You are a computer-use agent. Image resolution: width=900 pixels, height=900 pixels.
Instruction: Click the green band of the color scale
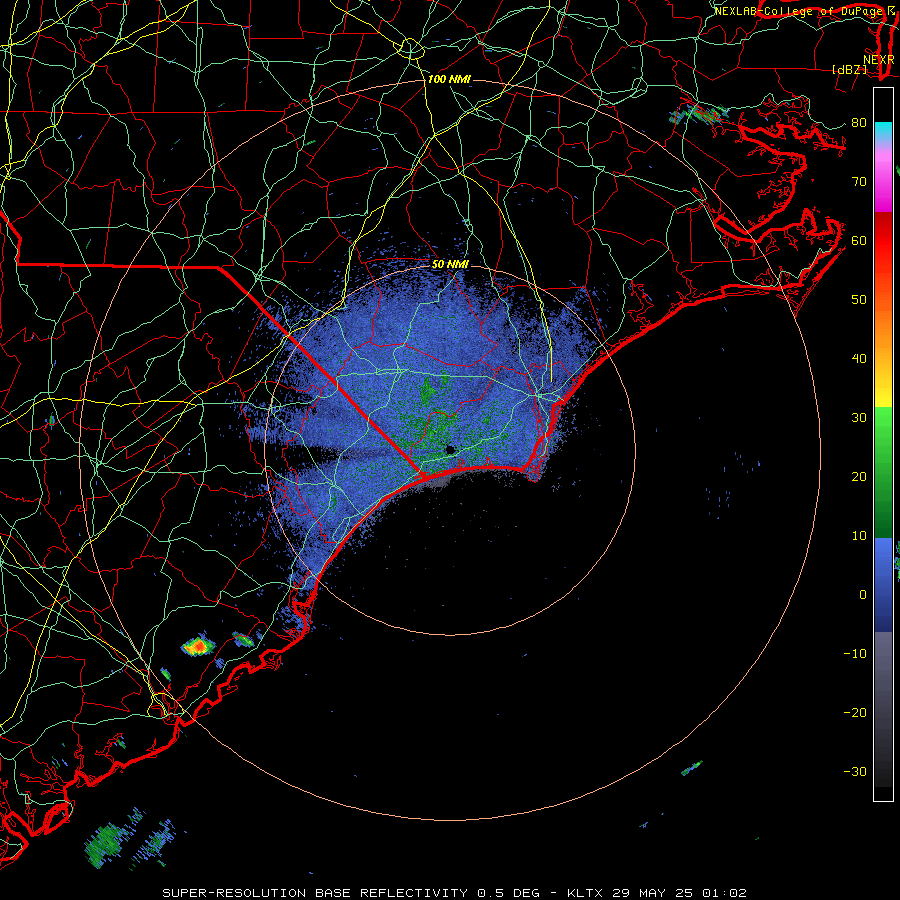click(883, 472)
